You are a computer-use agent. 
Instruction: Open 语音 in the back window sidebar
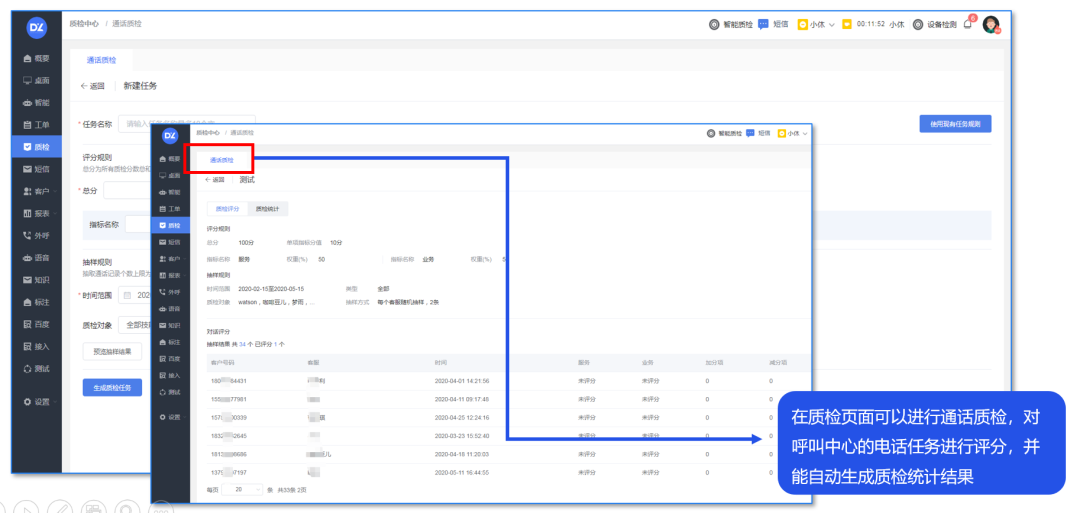pos(37,258)
